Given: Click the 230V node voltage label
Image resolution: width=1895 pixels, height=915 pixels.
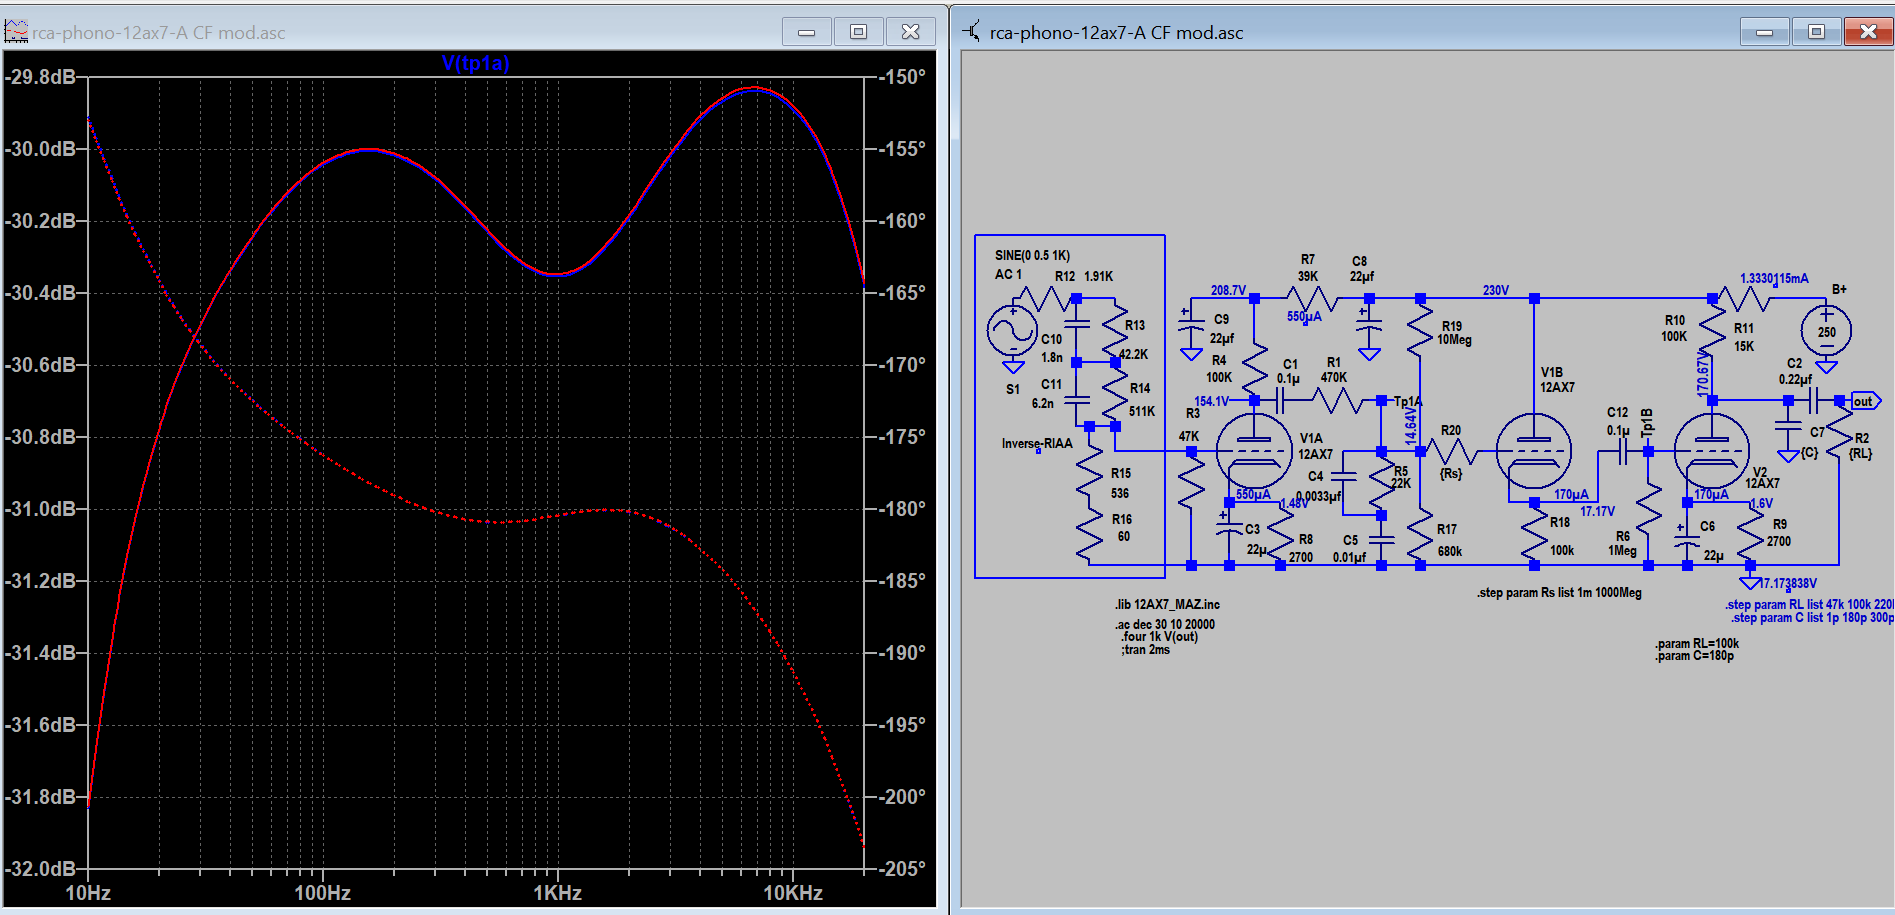Looking at the screenshot, I should click(1495, 290).
